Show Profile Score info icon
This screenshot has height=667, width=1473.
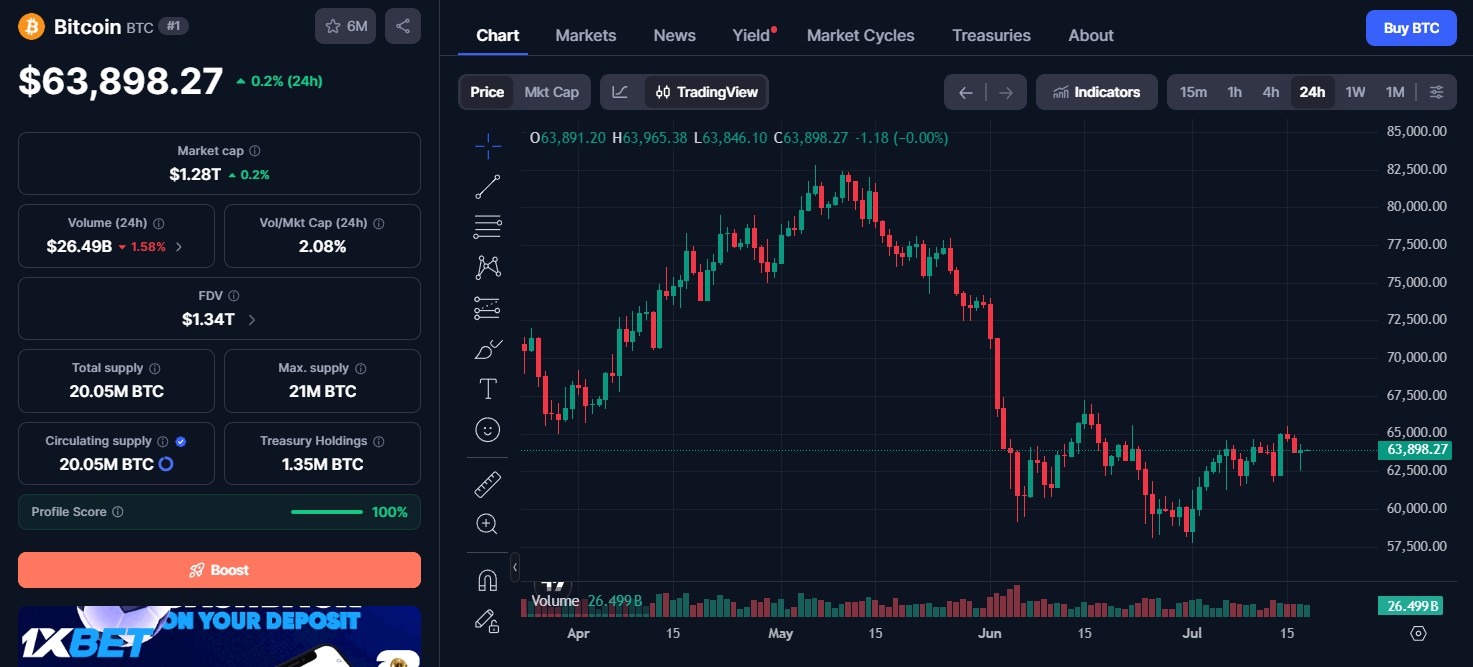click(x=118, y=512)
